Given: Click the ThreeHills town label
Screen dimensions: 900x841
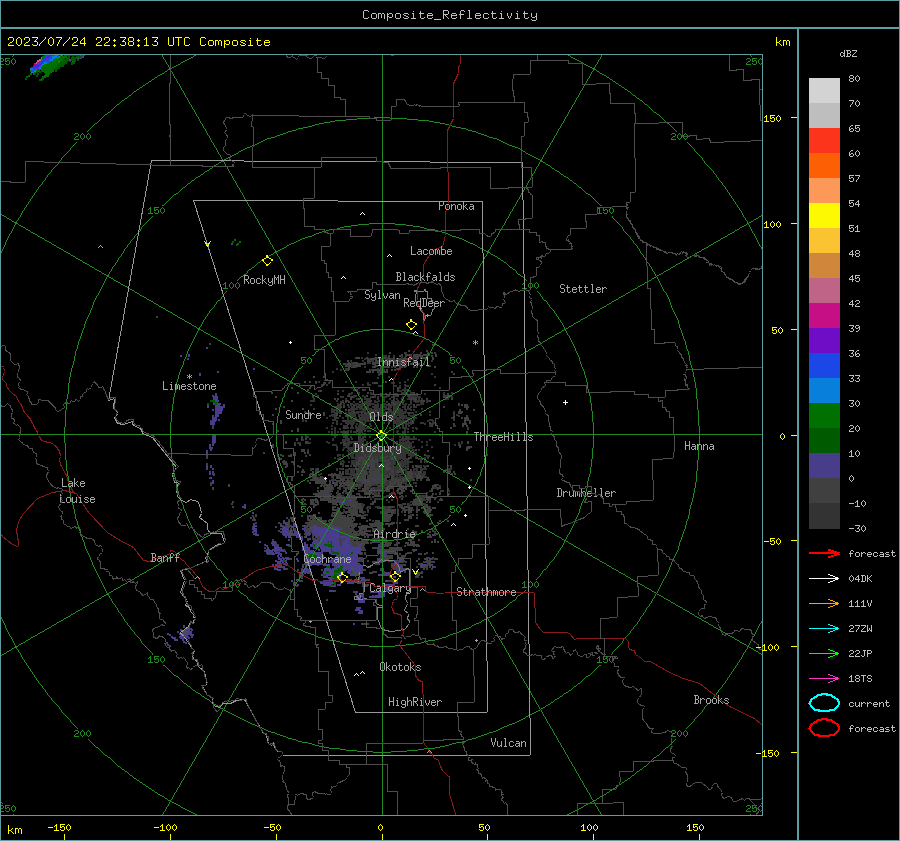Looking at the screenshot, I should click(503, 437).
